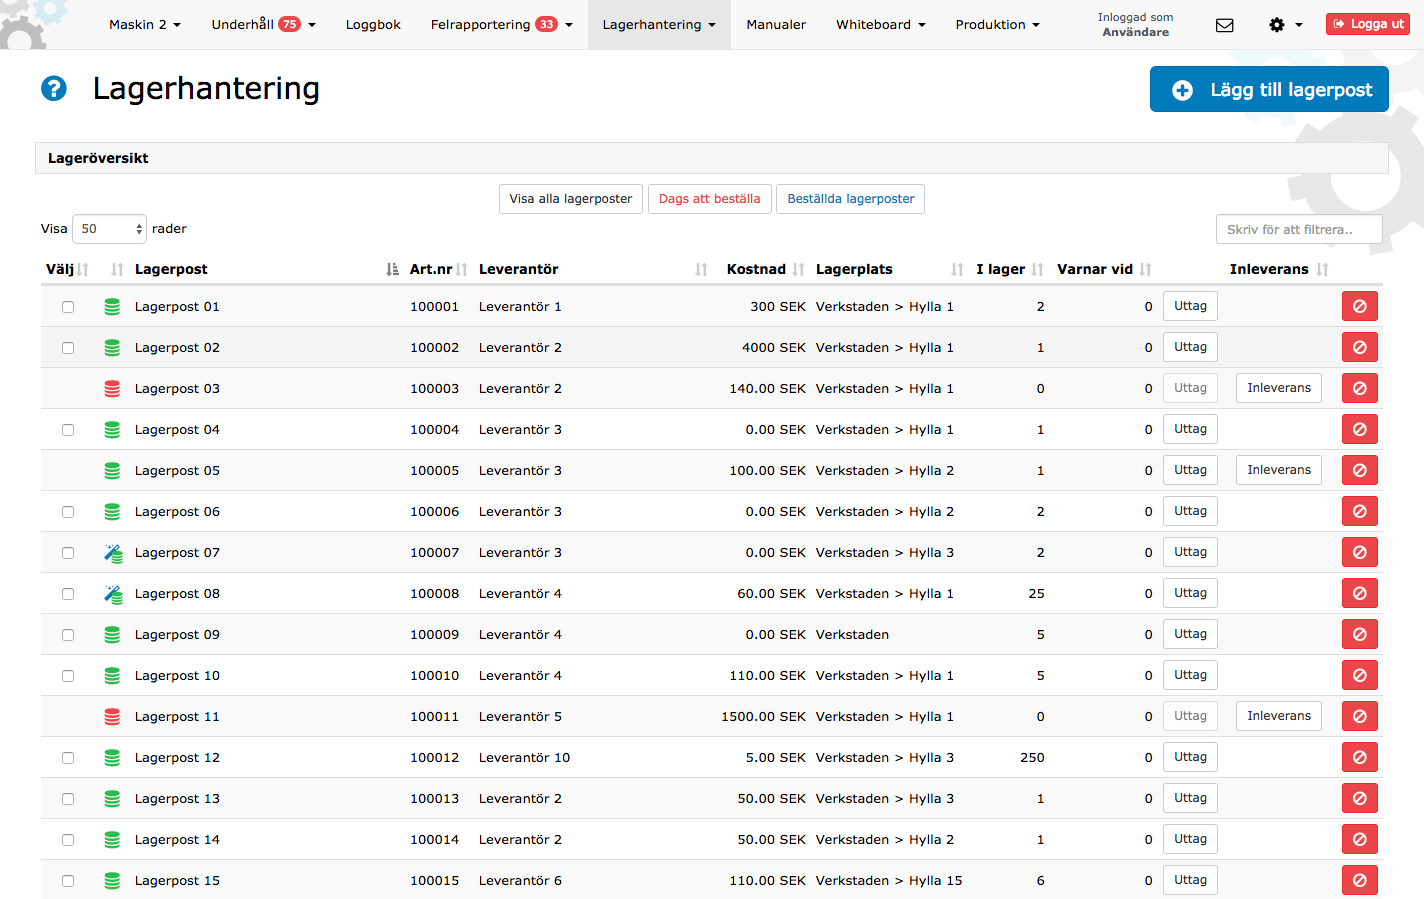Click red delete icon for Lagerpost 09
The height and width of the screenshot is (899, 1424).
coord(1360,634)
